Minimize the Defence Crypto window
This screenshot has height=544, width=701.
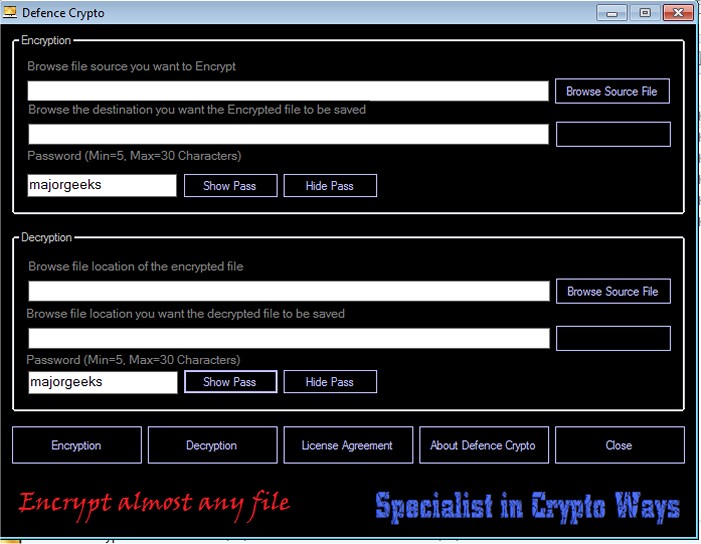tap(612, 13)
